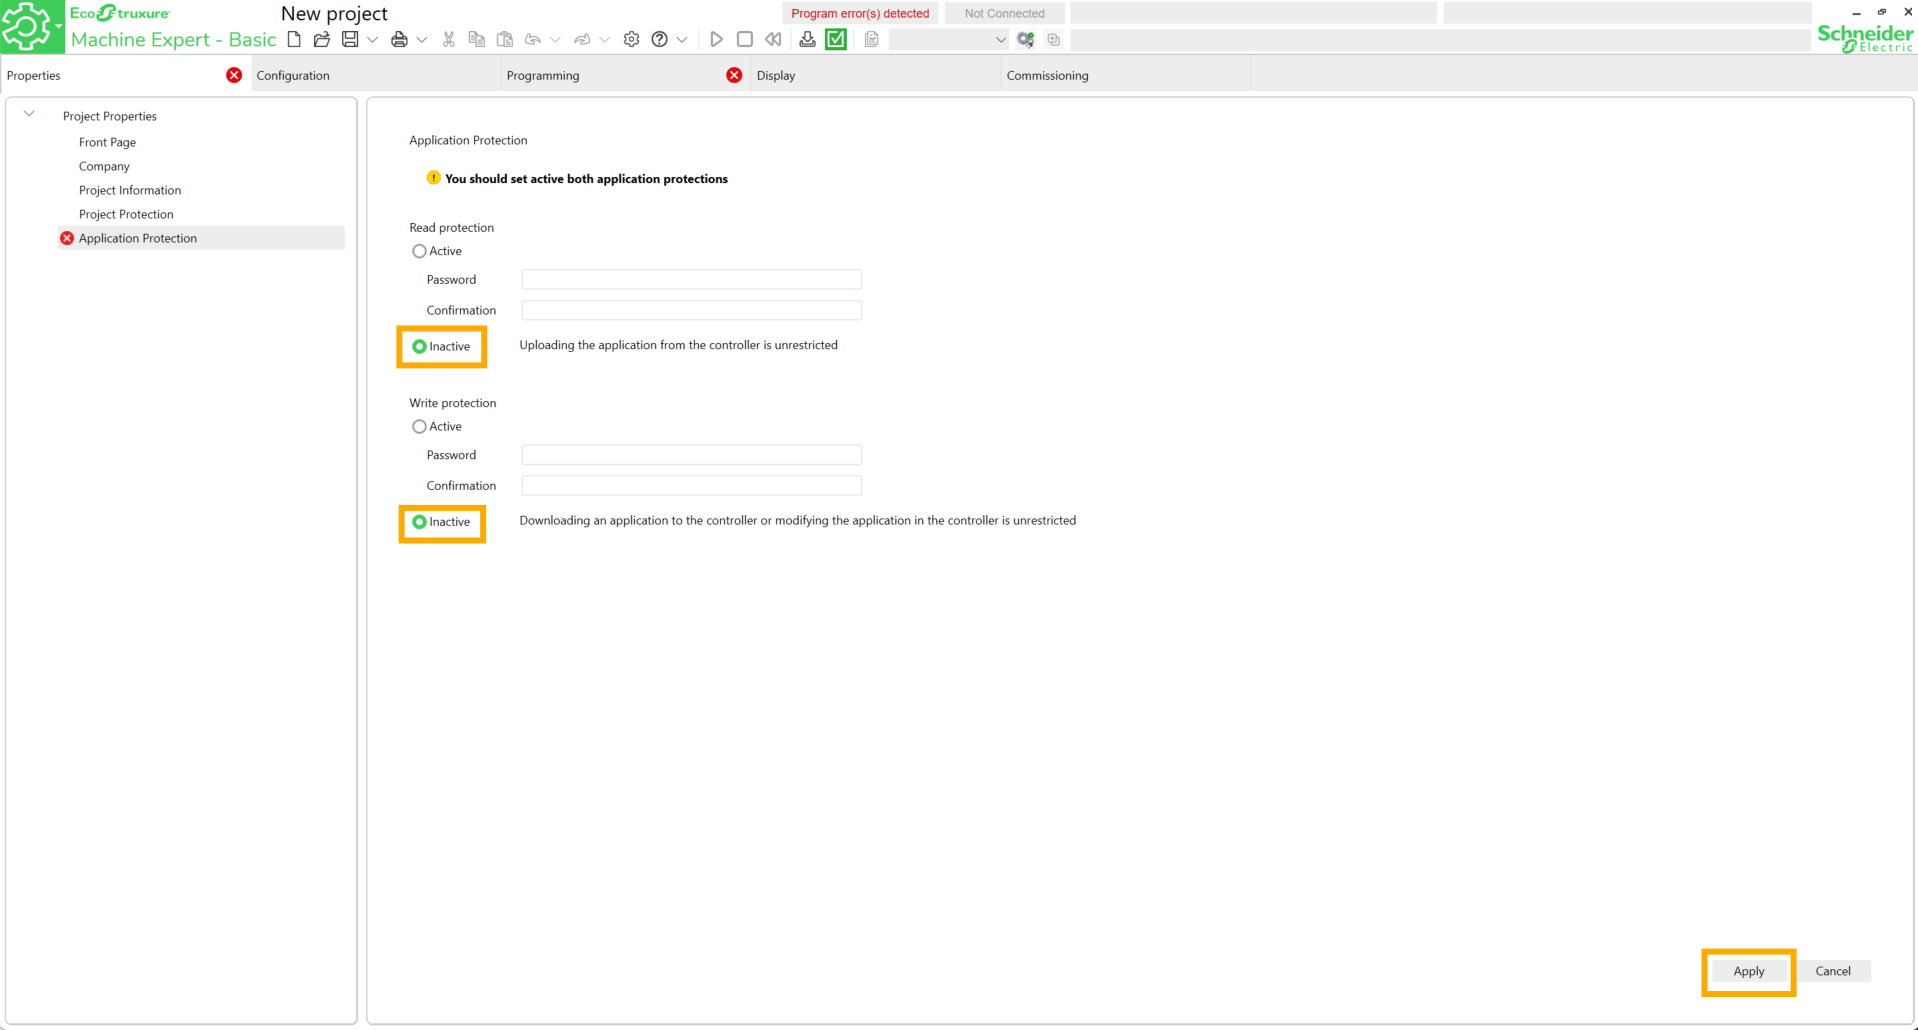Select Inactive under Read protection
This screenshot has width=1918, height=1030.
(x=419, y=347)
